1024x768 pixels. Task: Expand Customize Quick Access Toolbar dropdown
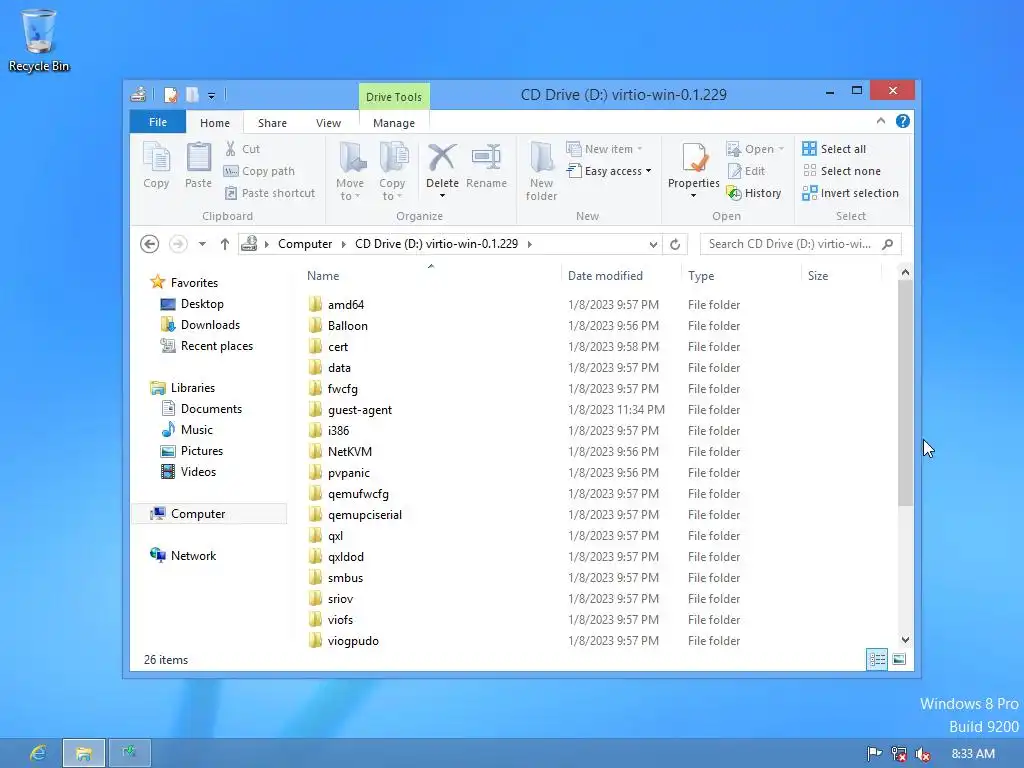coord(212,96)
